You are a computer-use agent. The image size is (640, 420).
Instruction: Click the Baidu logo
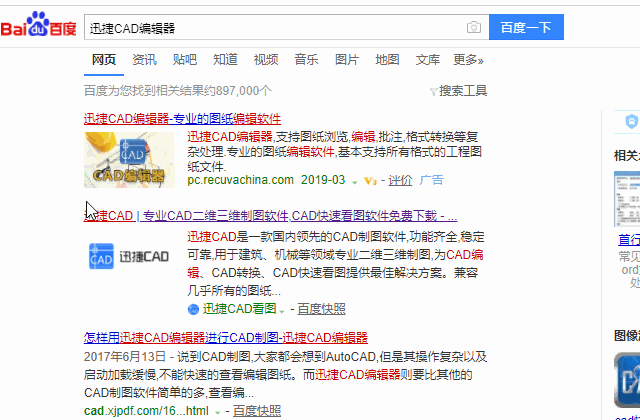[x=38, y=24]
